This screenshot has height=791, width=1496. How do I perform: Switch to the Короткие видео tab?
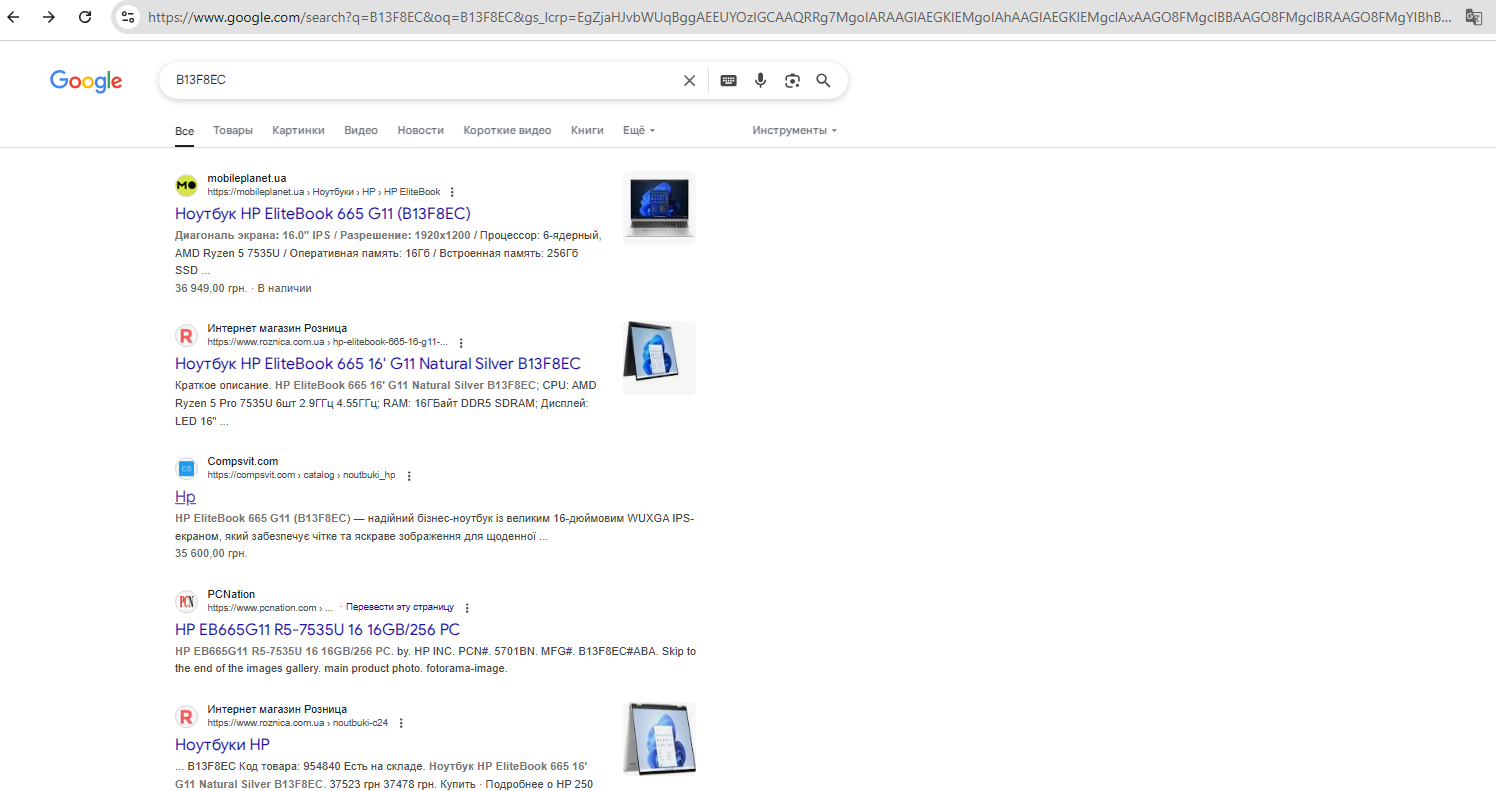(507, 131)
